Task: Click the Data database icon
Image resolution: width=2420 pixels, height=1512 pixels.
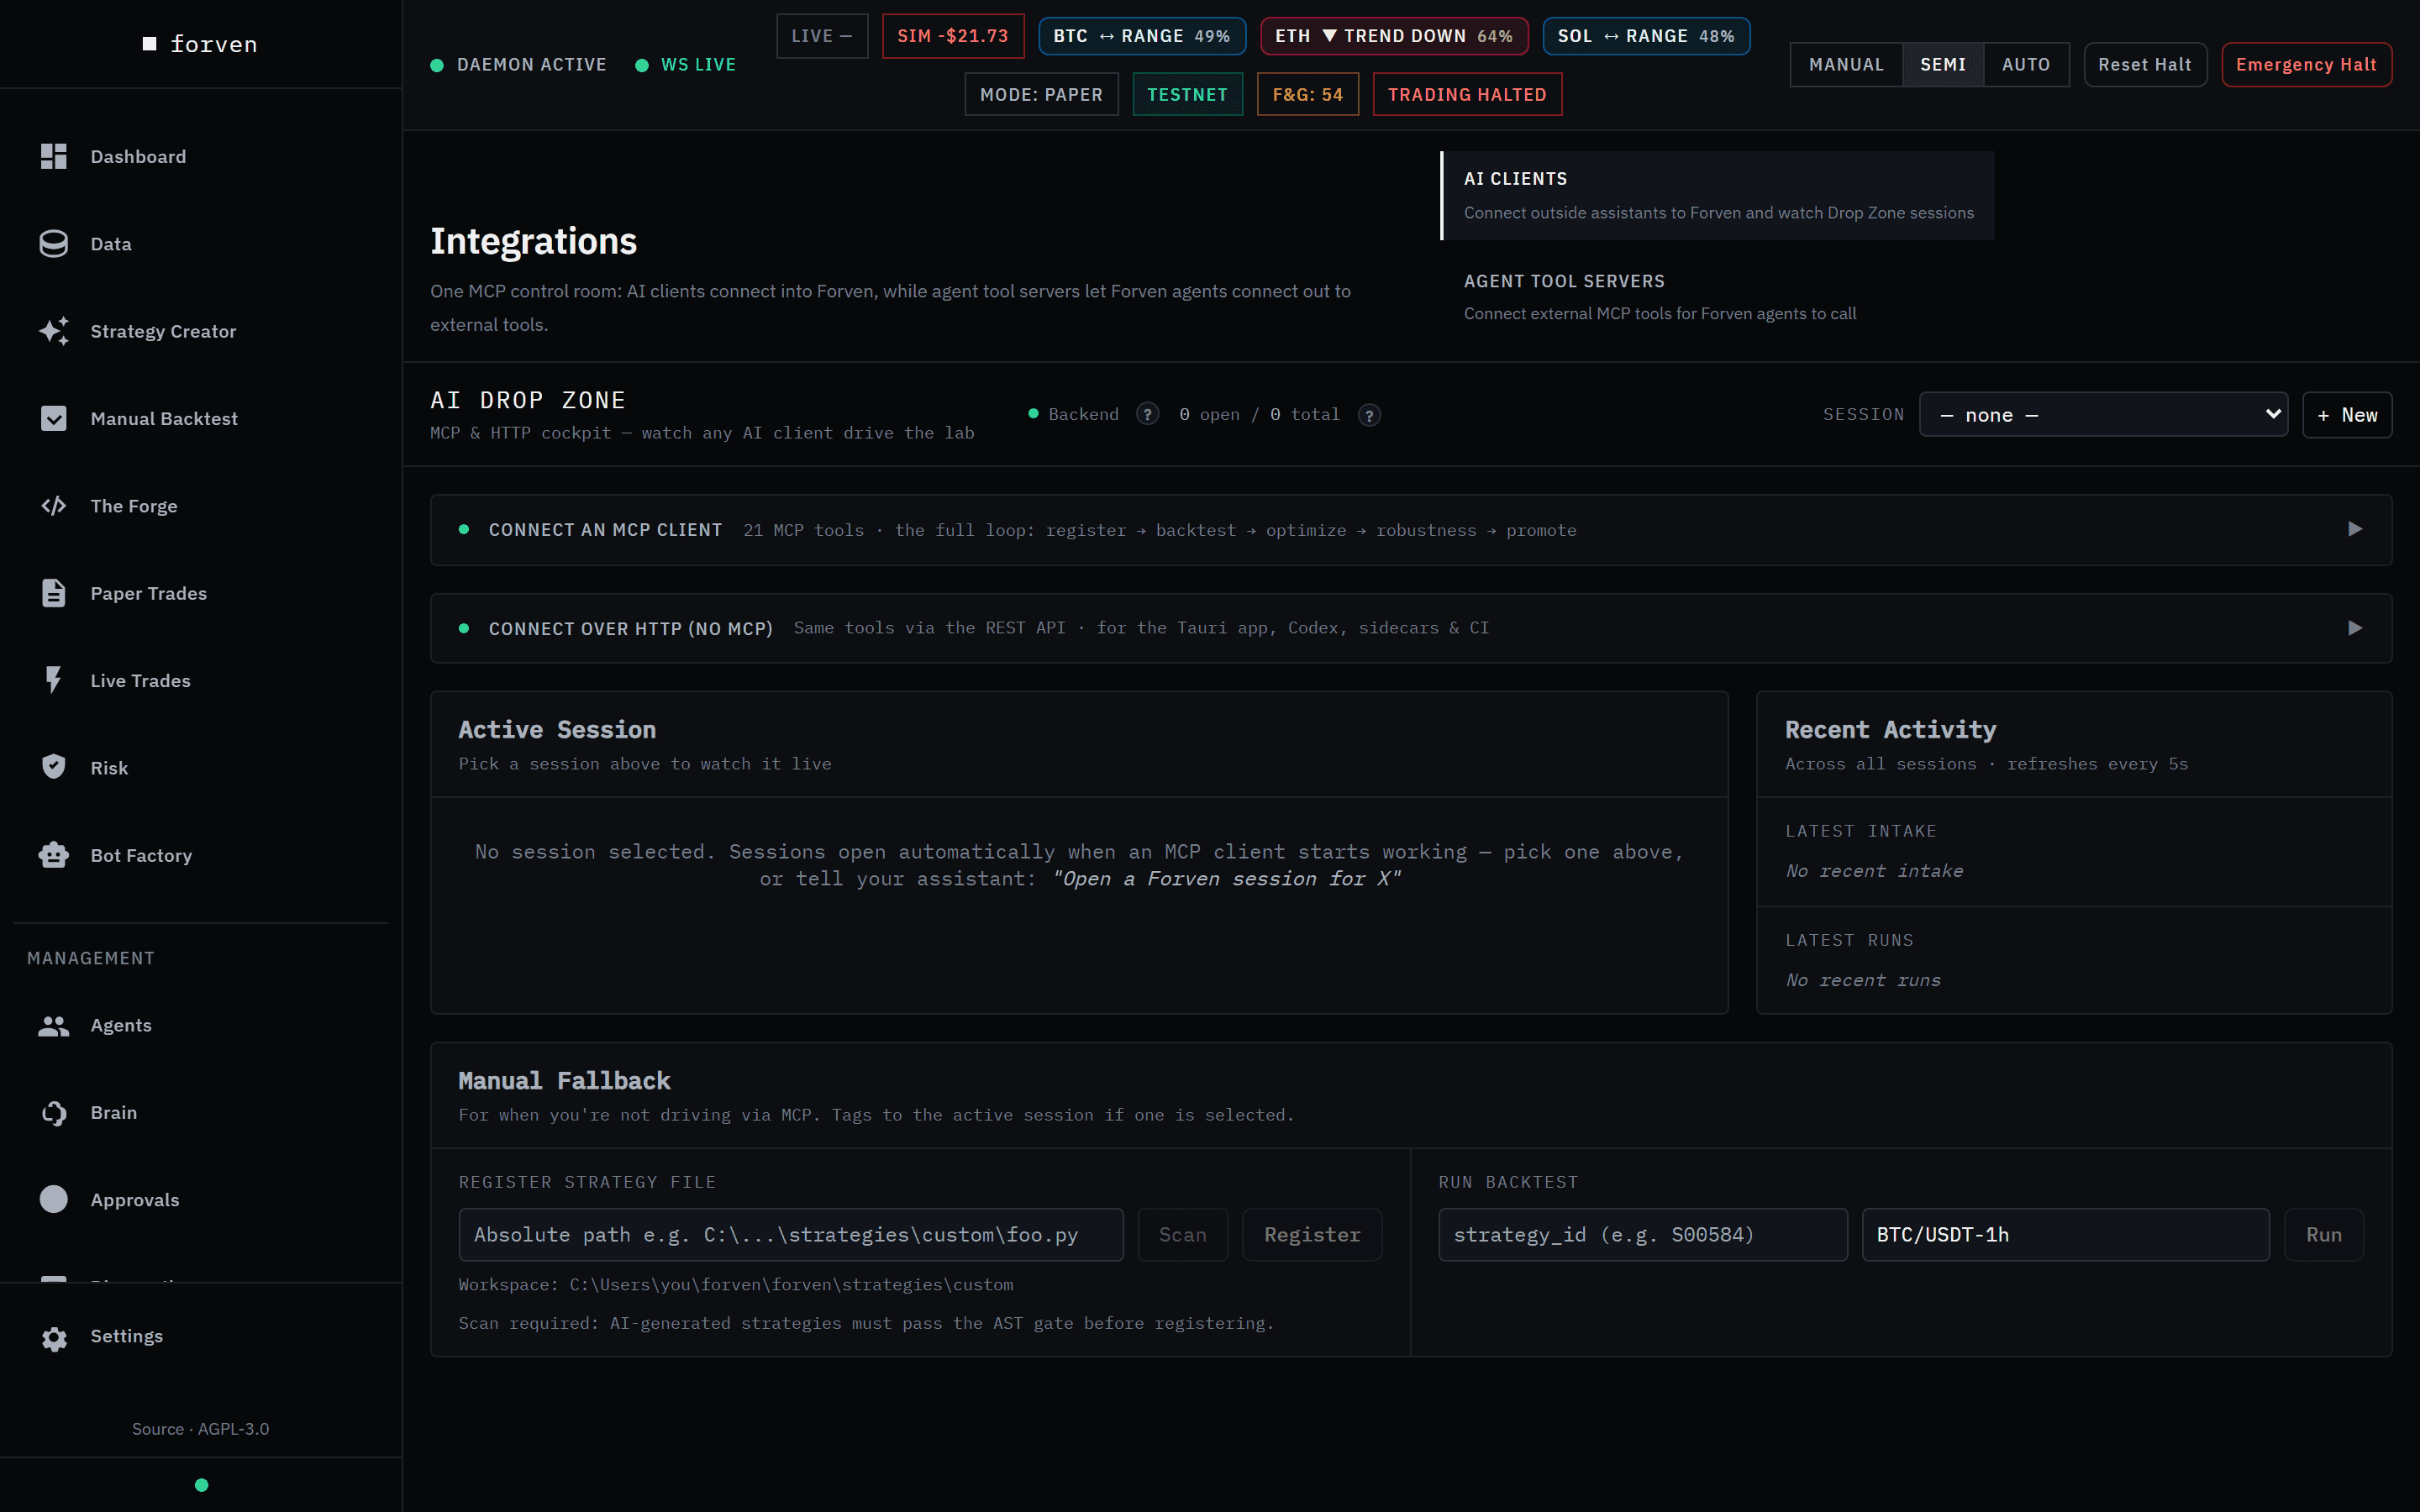Action: tap(53, 243)
